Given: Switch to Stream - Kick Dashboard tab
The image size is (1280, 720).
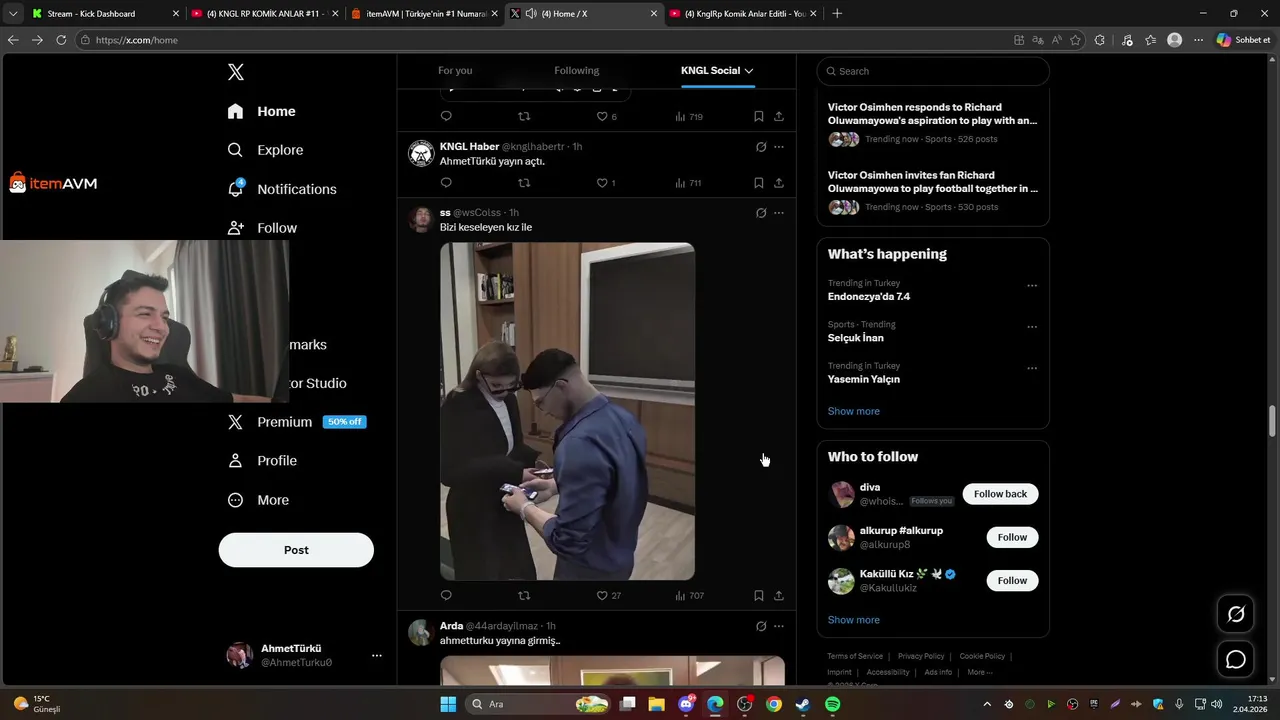Looking at the screenshot, I should click(105, 14).
